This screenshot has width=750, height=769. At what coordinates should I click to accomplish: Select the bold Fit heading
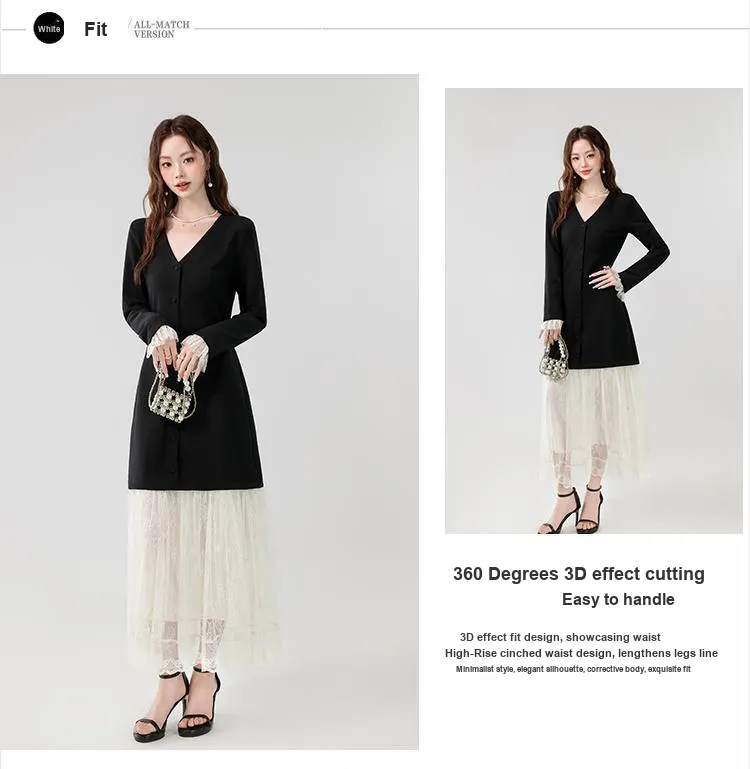(x=96, y=29)
